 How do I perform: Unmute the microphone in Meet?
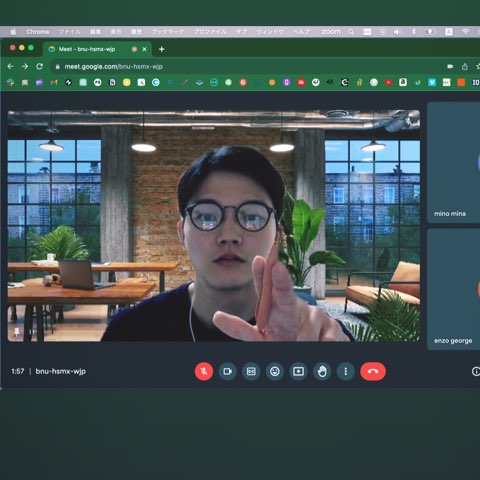pyautogui.click(x=204, y=371)
